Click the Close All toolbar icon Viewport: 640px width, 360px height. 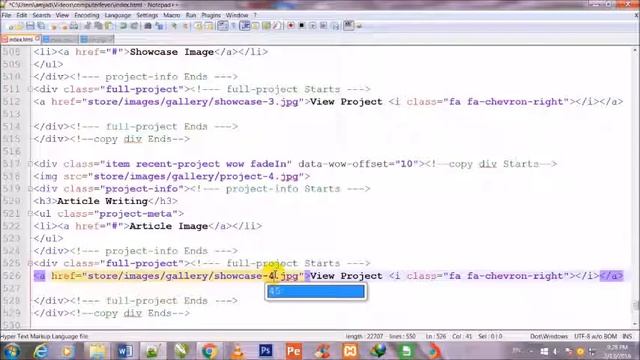point(64,26)
